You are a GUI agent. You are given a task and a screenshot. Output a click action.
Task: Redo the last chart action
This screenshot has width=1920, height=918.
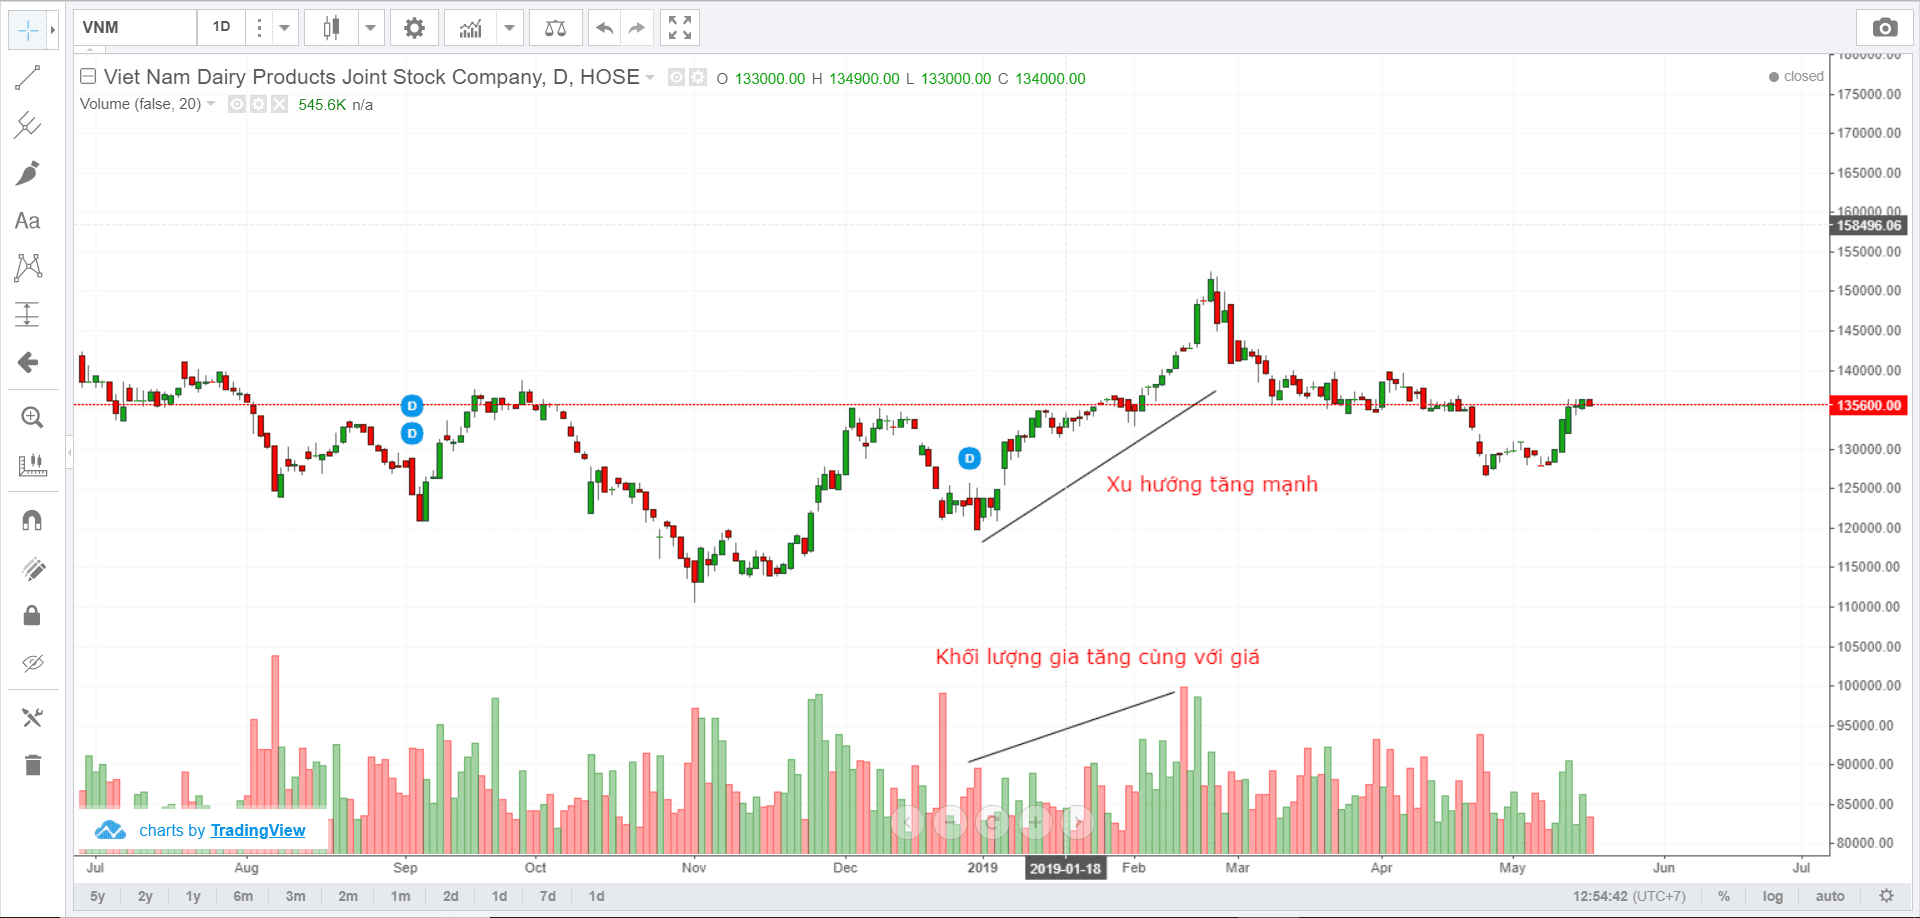click(637, 28)
